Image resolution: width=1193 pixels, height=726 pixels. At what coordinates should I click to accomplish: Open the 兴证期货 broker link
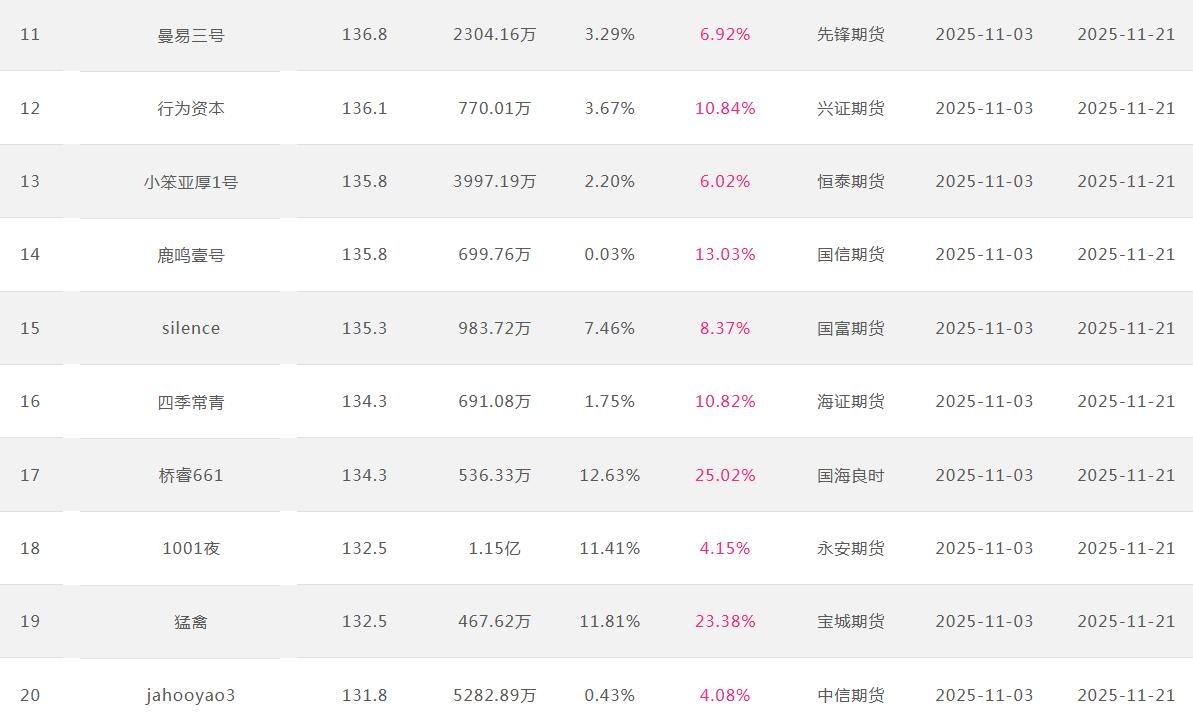tap(850, 108)
